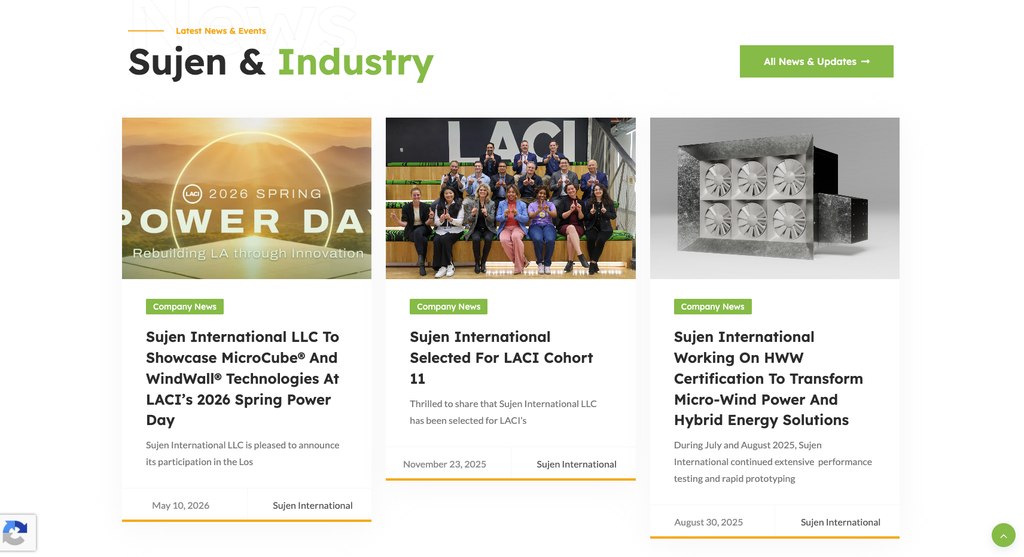Click excerpt "Sujen International LLC is pleased to announce"

click(x=242, y=453)
